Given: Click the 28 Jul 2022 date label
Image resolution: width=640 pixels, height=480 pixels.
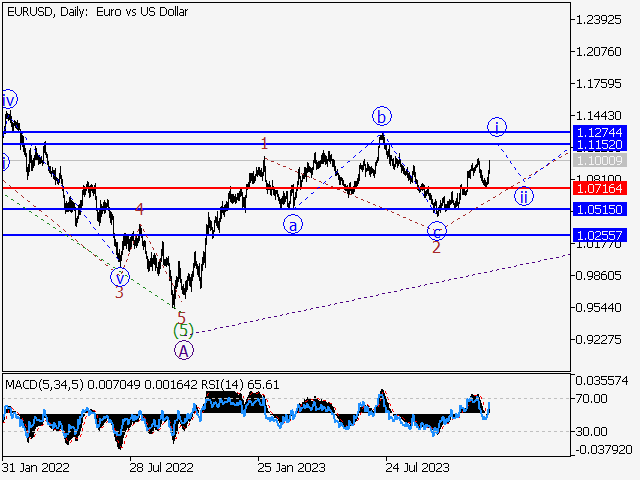Looking at the screenshot, I should [161, 467].
